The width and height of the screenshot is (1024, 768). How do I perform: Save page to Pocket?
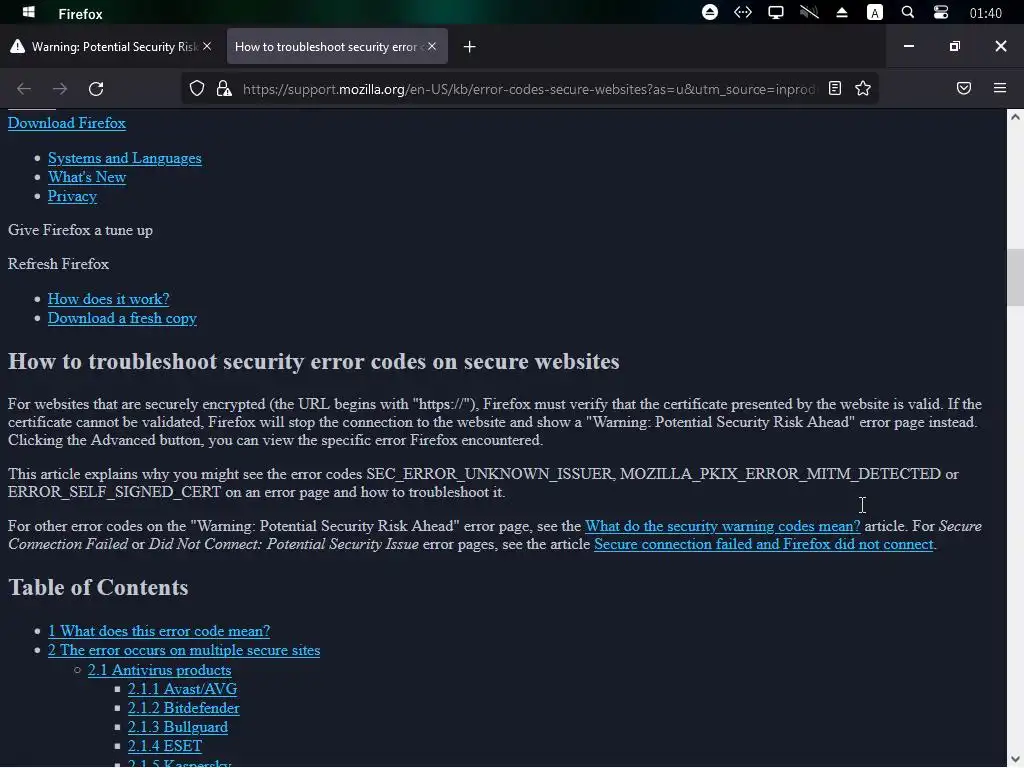click(x=964, y=88)
